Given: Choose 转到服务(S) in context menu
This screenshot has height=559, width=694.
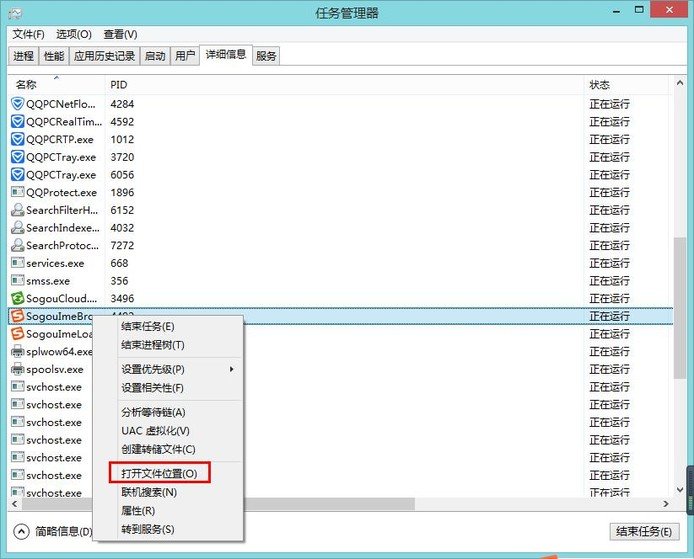Looking at the screenshot, I should pyautogui.click(x=148, y=529).
